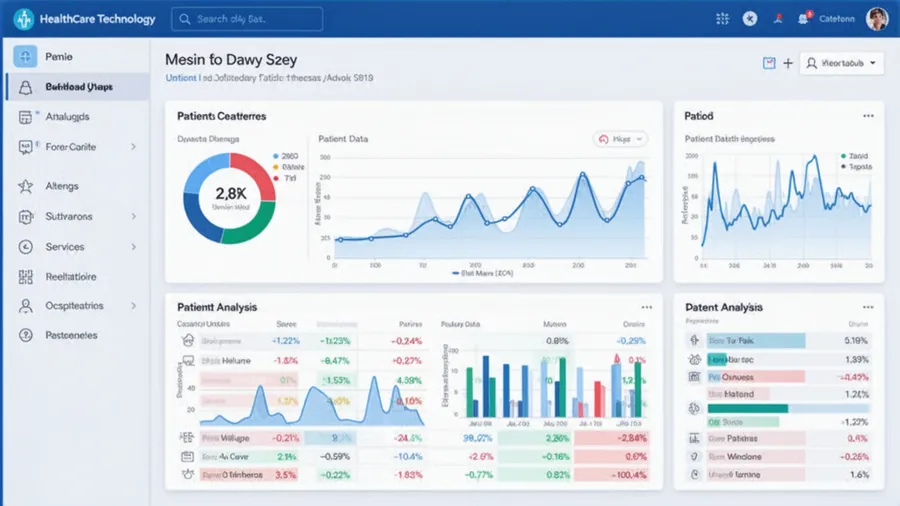Click the red alert icon in header

[778, 19]
